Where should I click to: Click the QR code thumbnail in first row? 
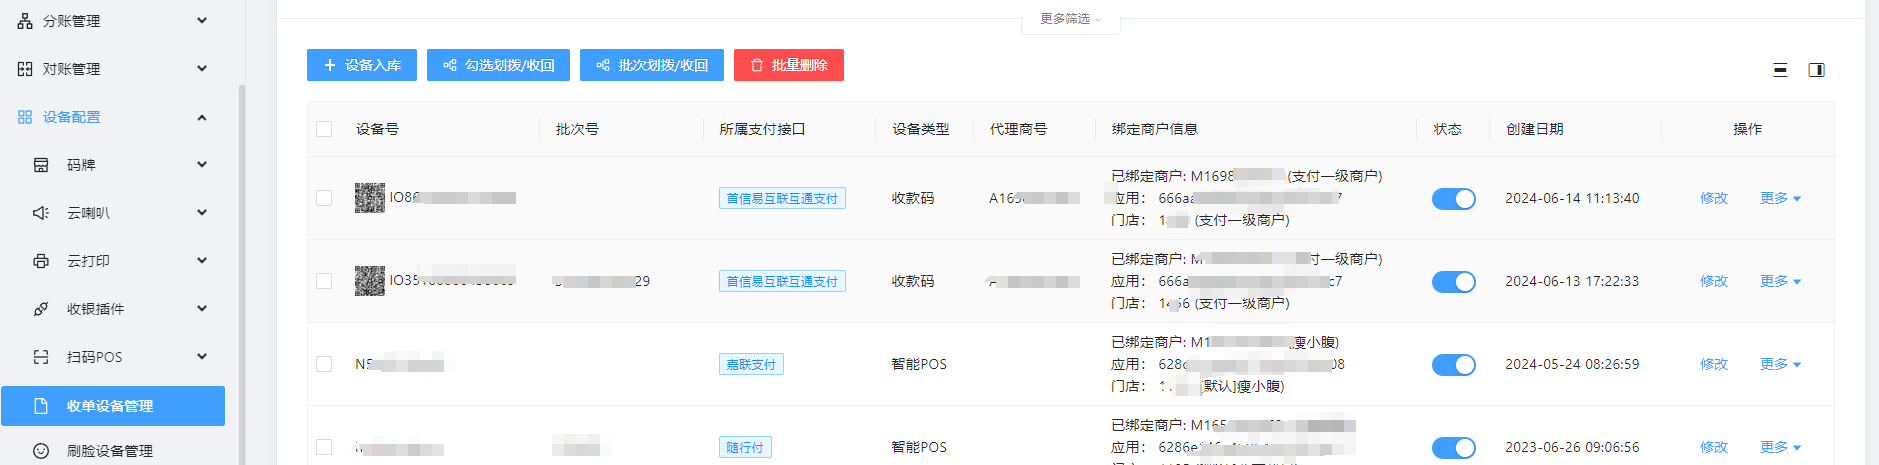pos(370,198)
